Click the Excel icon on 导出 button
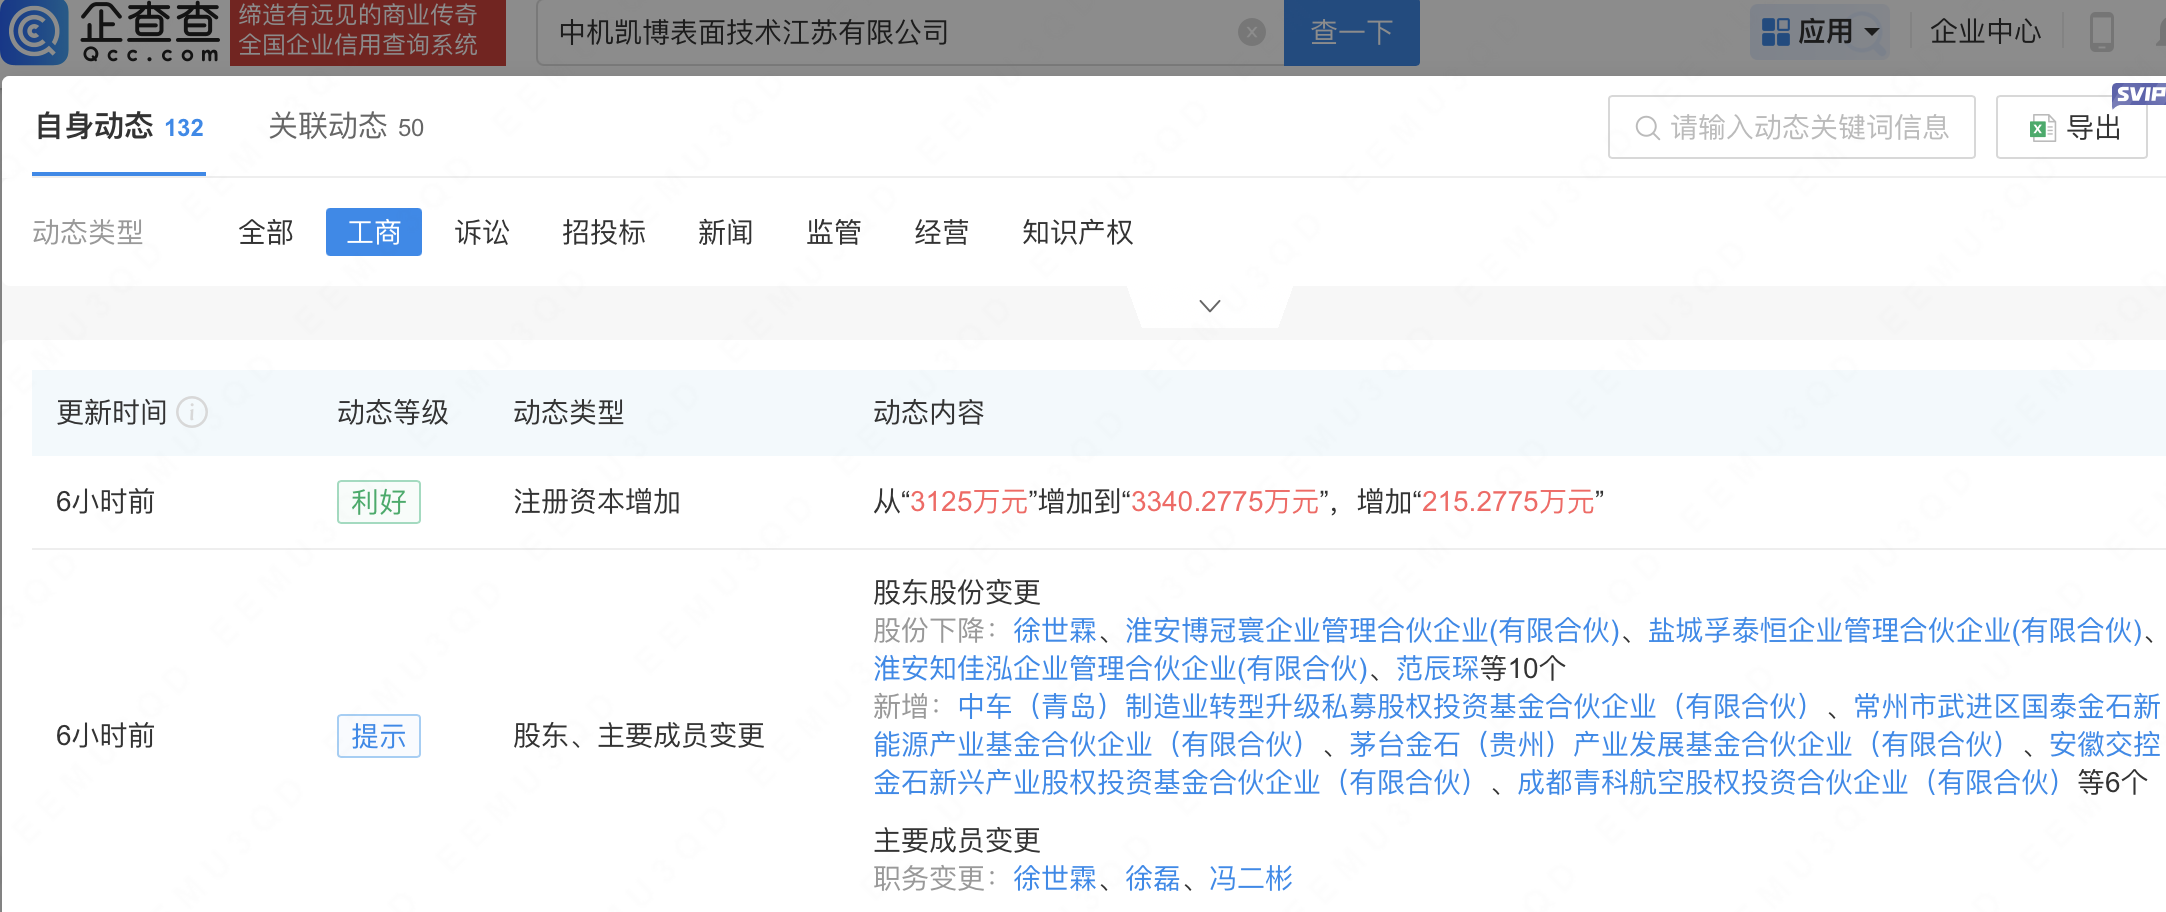2166x912 pixels. [x=2041, y=128]
